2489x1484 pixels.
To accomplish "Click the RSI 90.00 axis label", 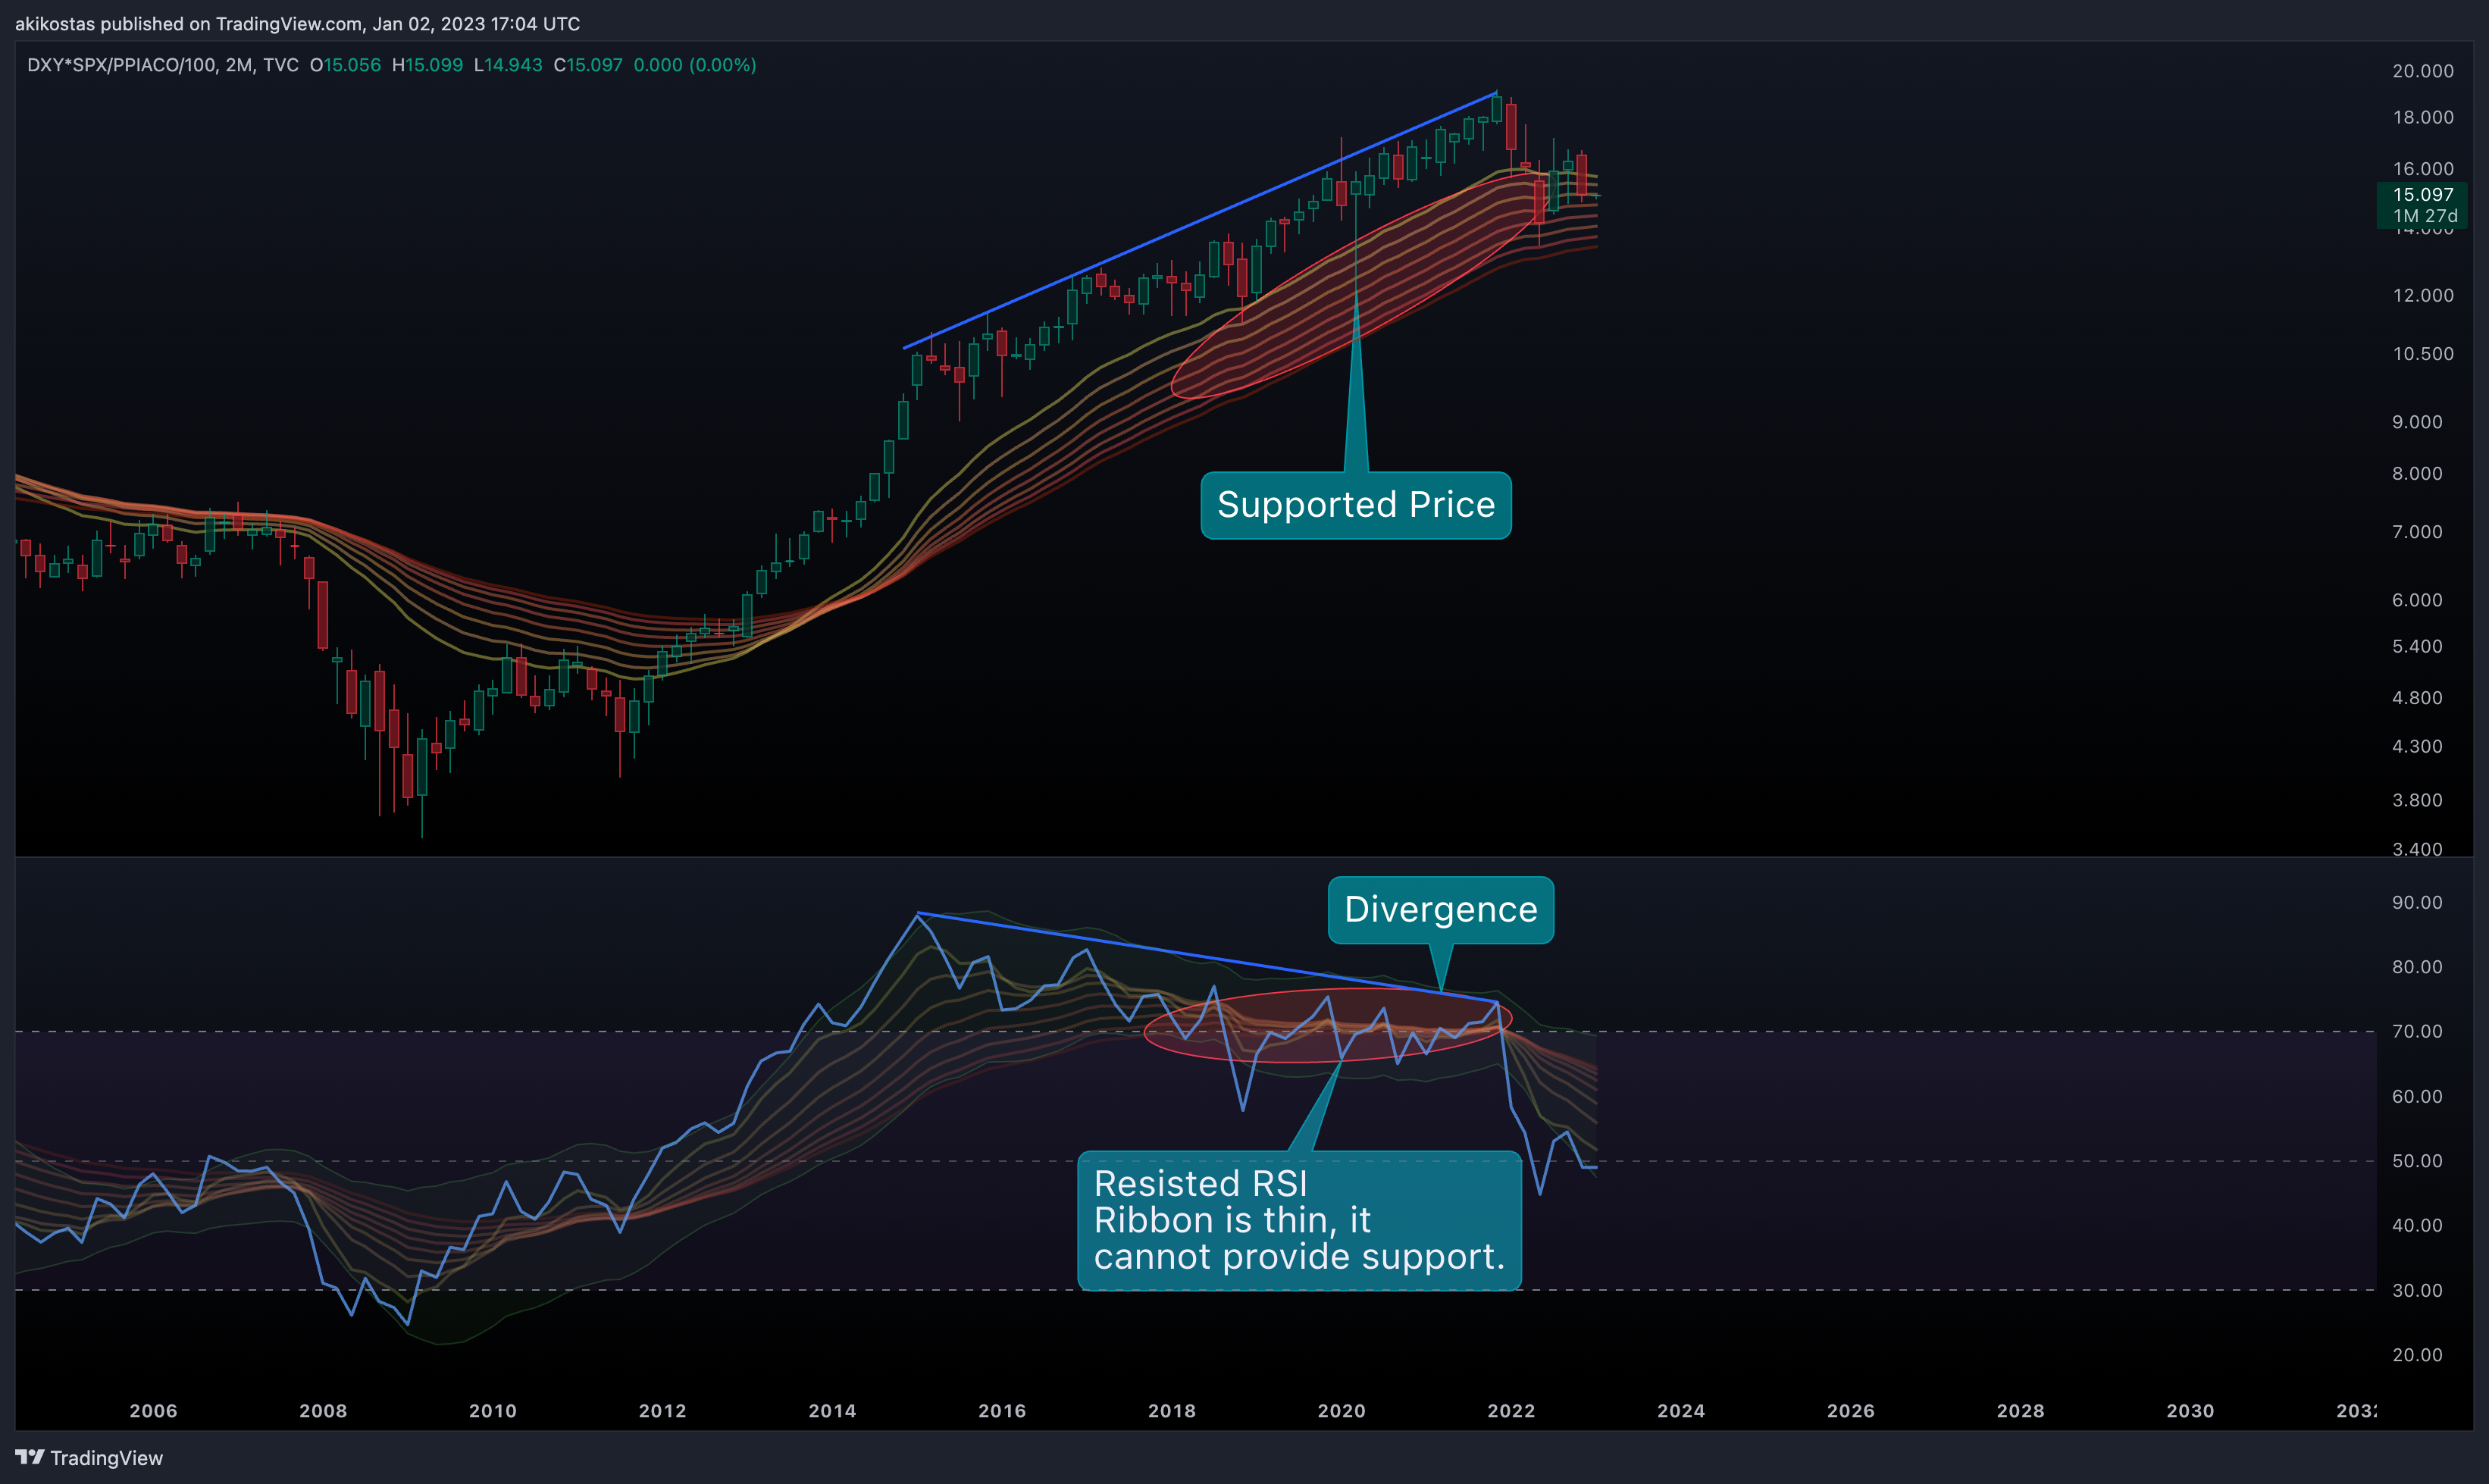I will 2417,903.
